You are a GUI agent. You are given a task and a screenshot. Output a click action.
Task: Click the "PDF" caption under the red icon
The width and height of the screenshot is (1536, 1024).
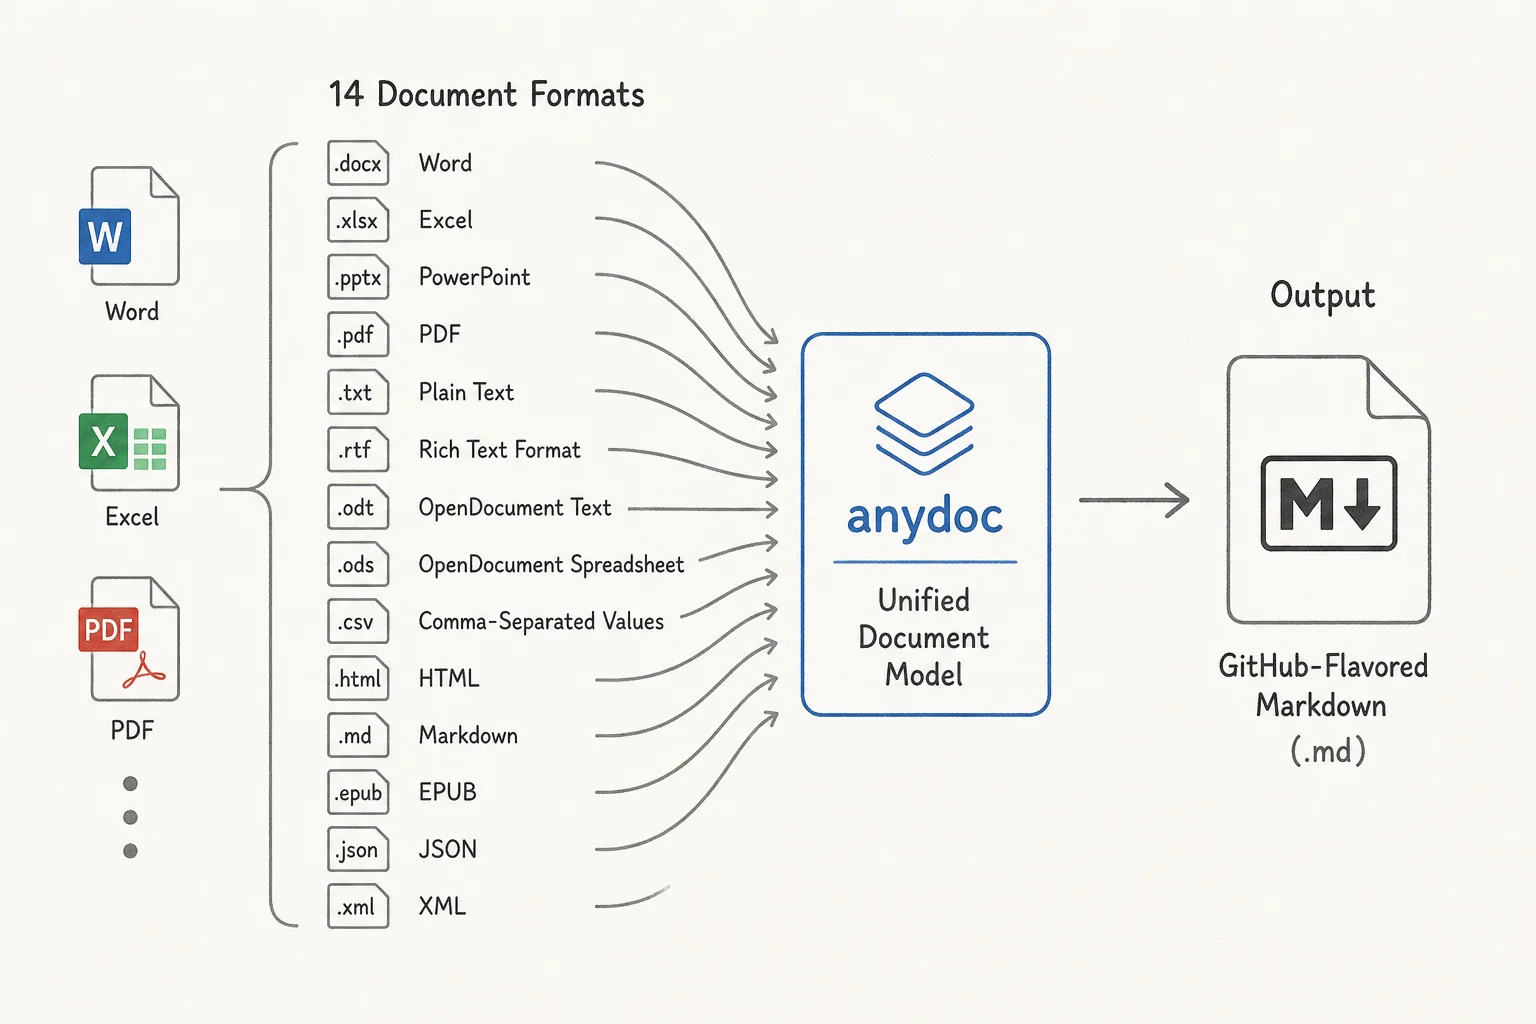click(131, 730)
